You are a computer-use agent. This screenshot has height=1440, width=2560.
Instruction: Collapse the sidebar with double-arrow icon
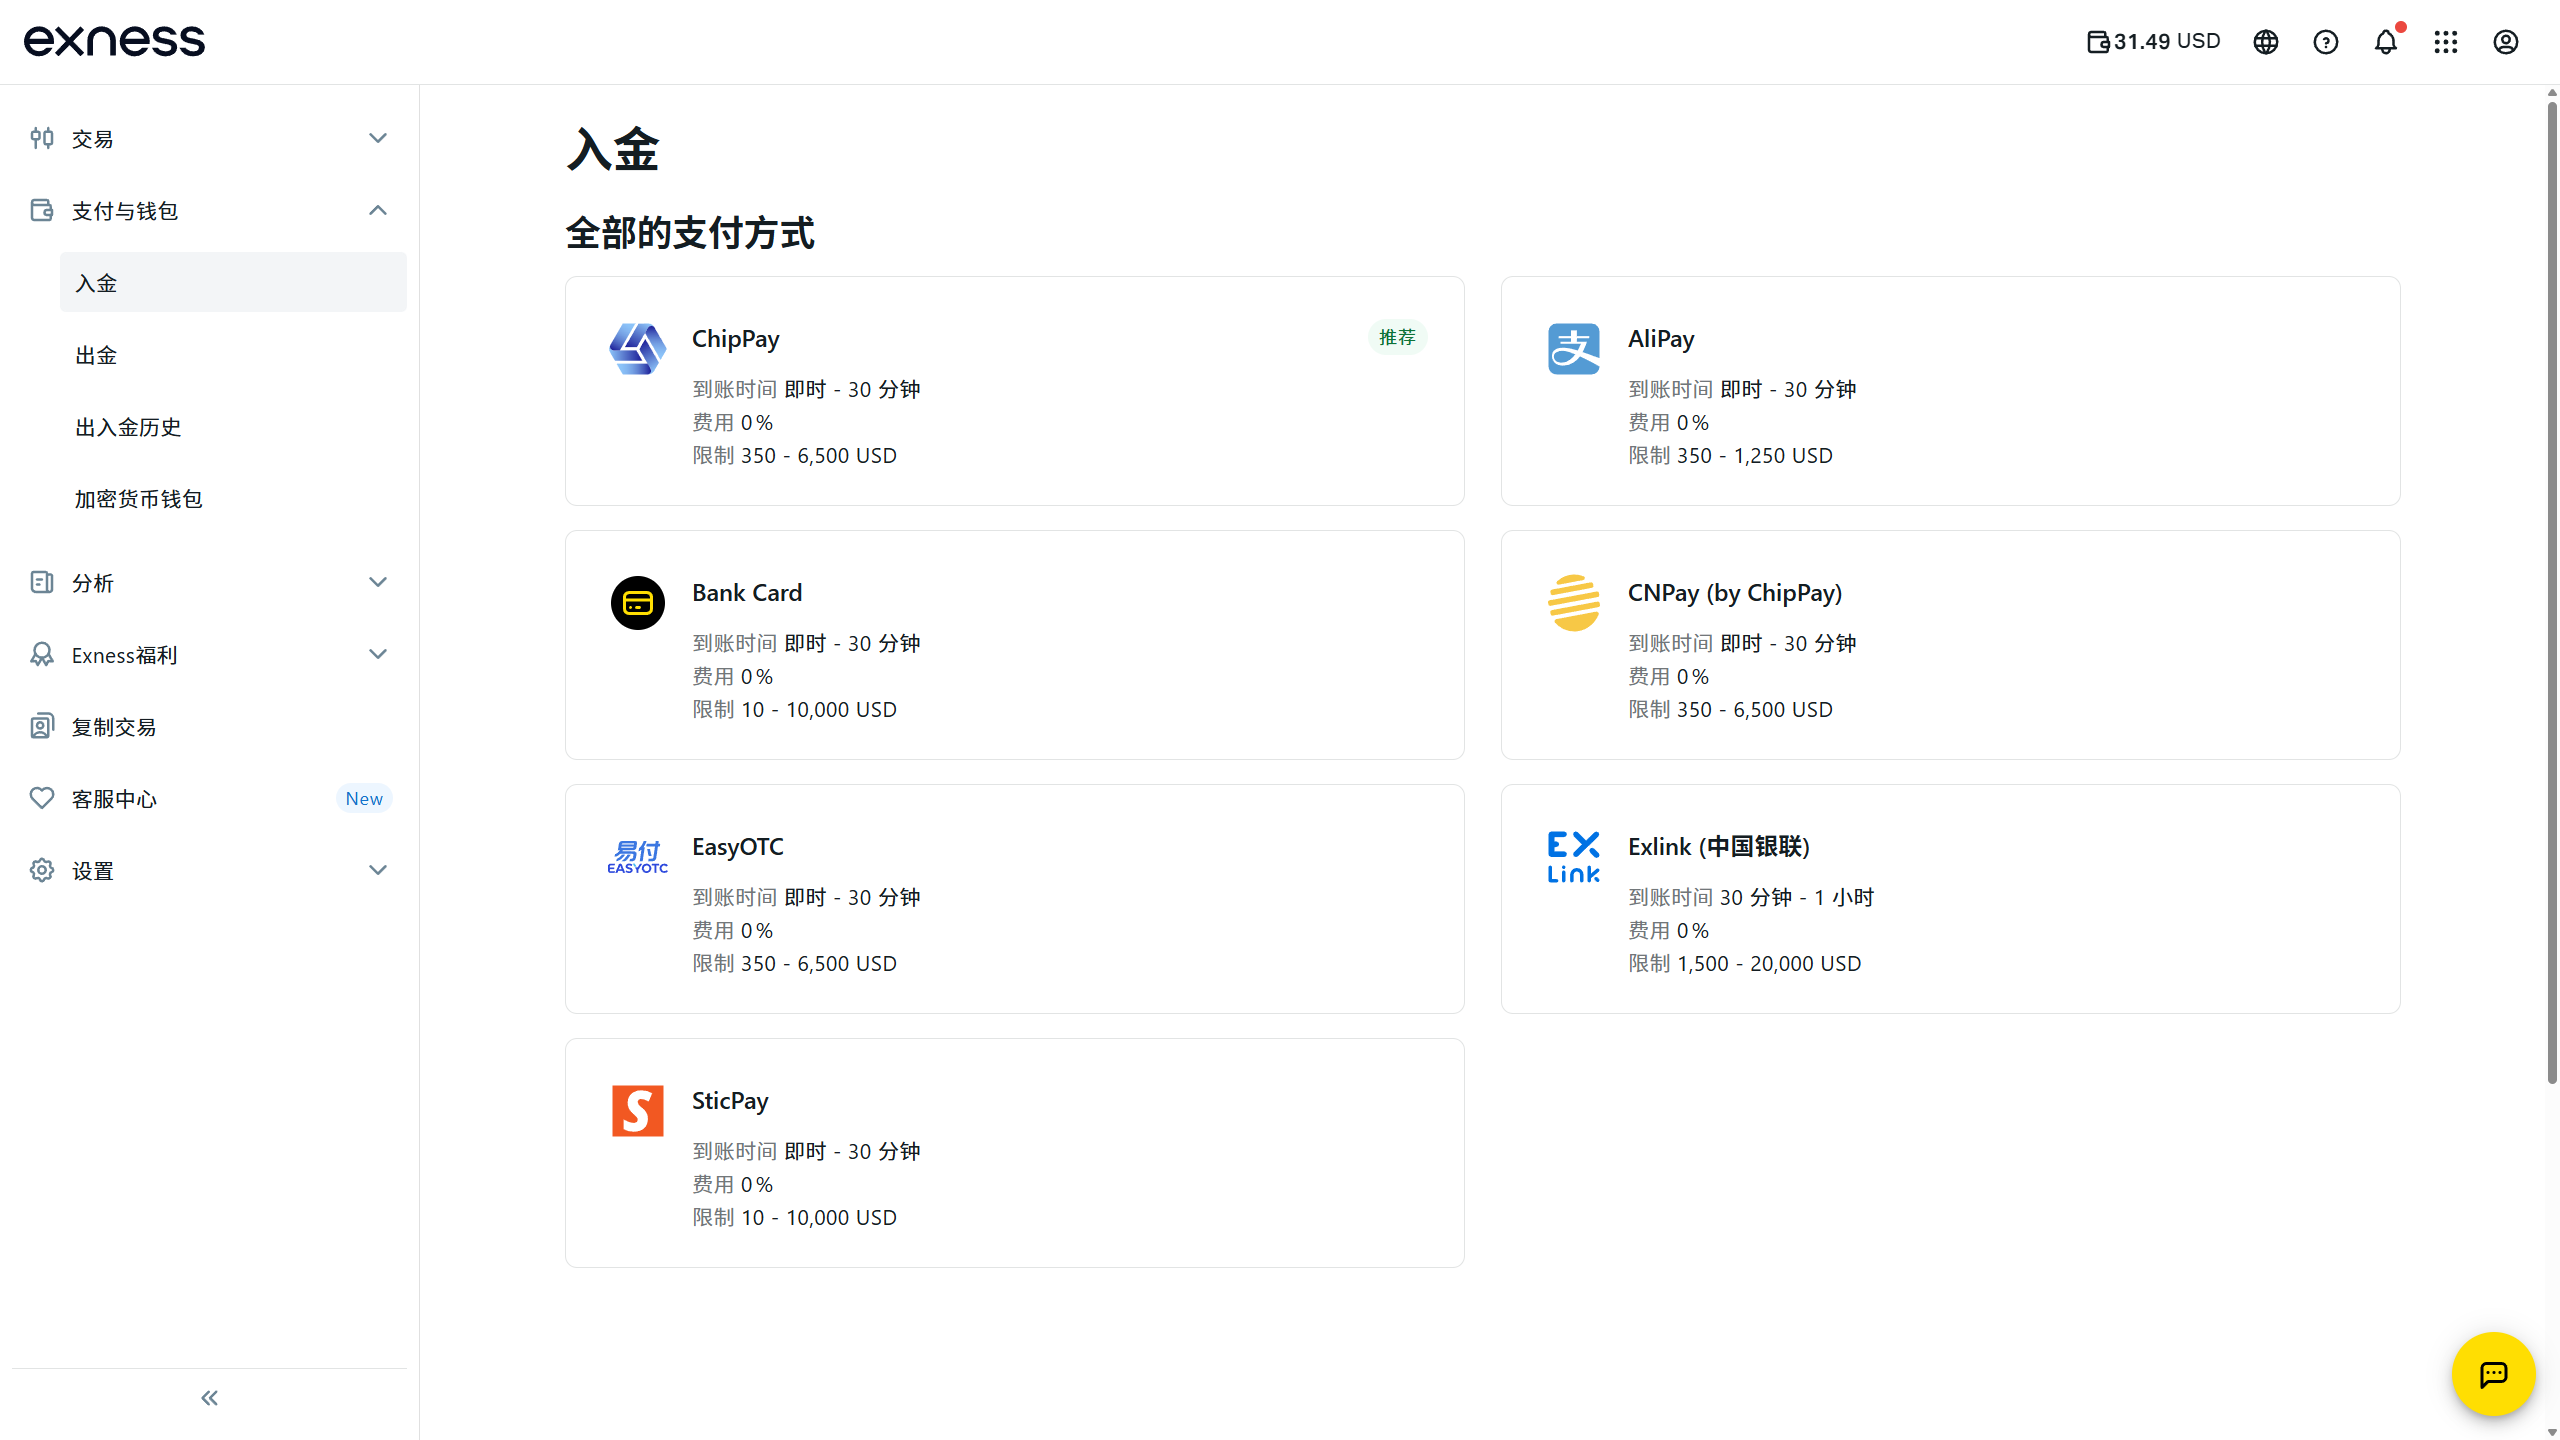(x=209, y=1398)
